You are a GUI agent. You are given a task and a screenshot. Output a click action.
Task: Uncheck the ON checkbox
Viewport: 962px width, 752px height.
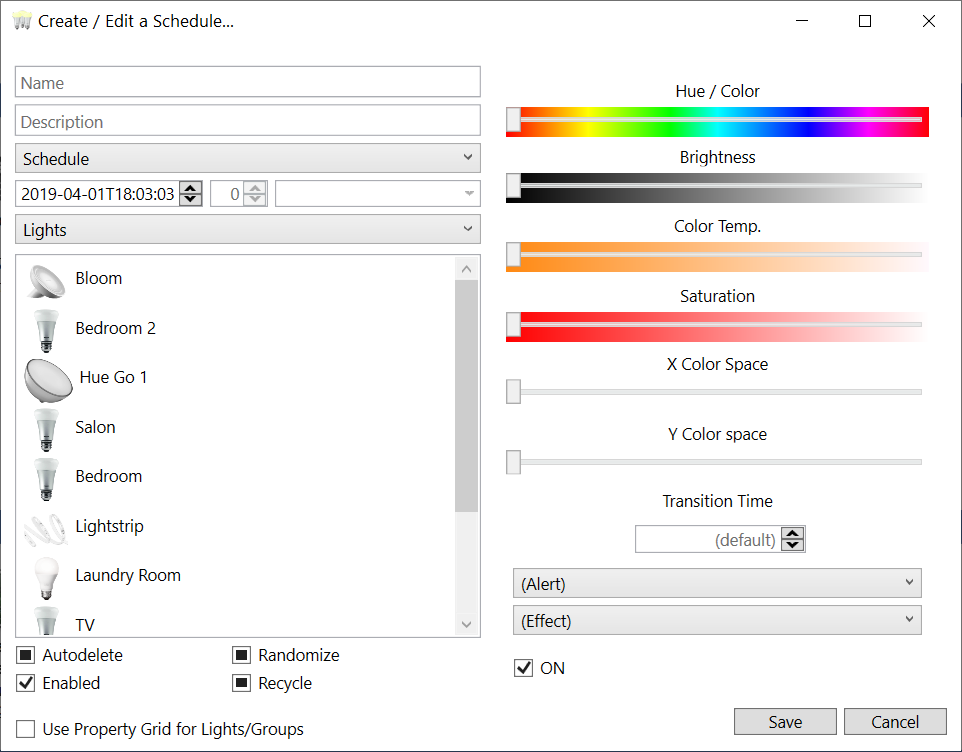tap(523, 668)
